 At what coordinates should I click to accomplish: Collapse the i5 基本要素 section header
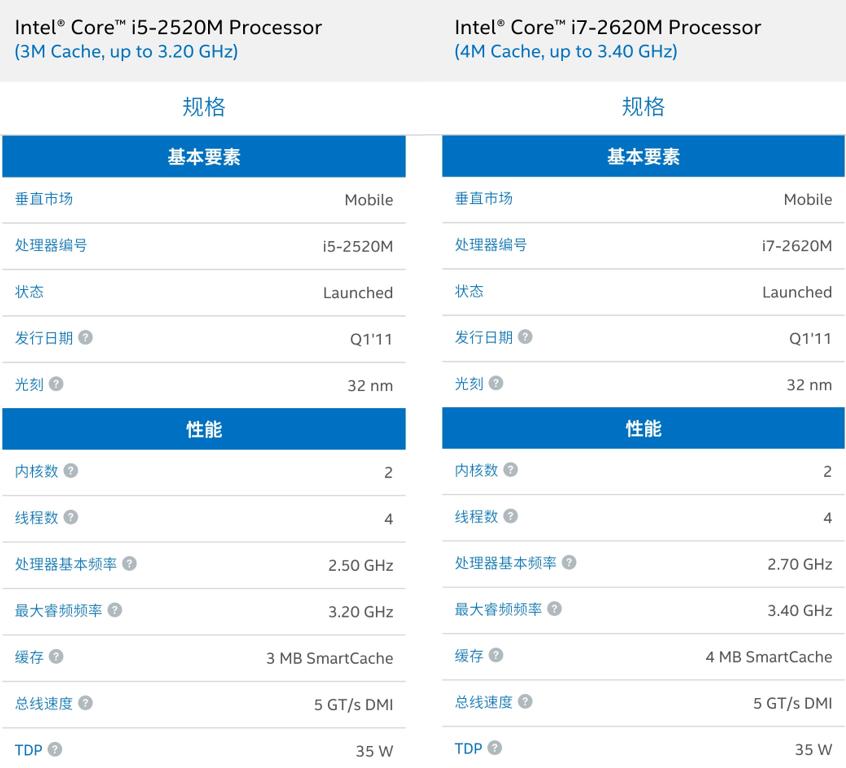point(204,156)
